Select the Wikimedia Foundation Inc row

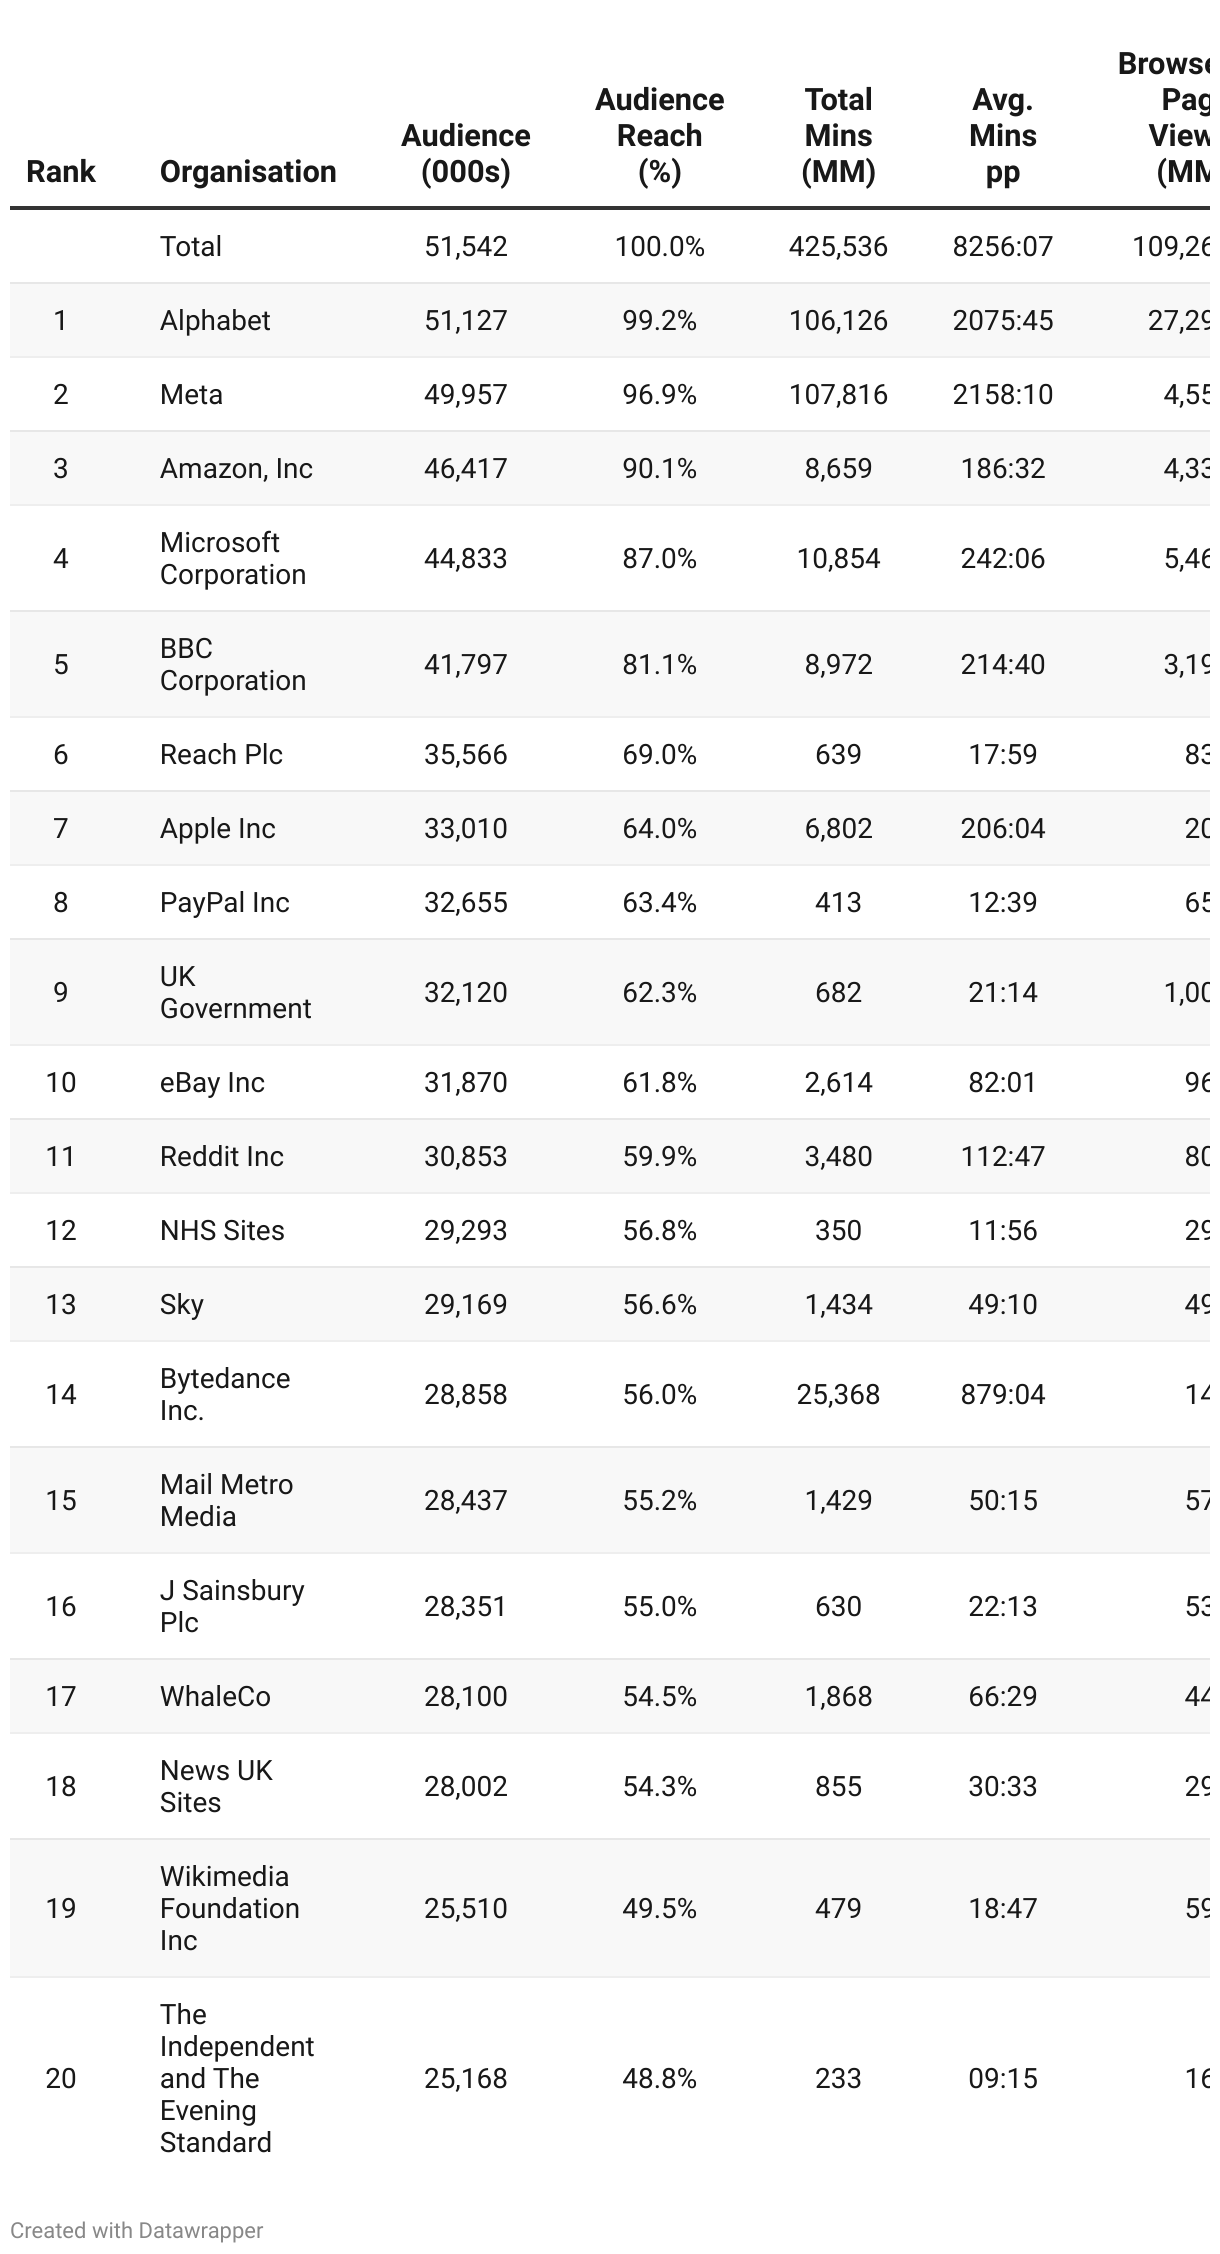click(230, 1908)
